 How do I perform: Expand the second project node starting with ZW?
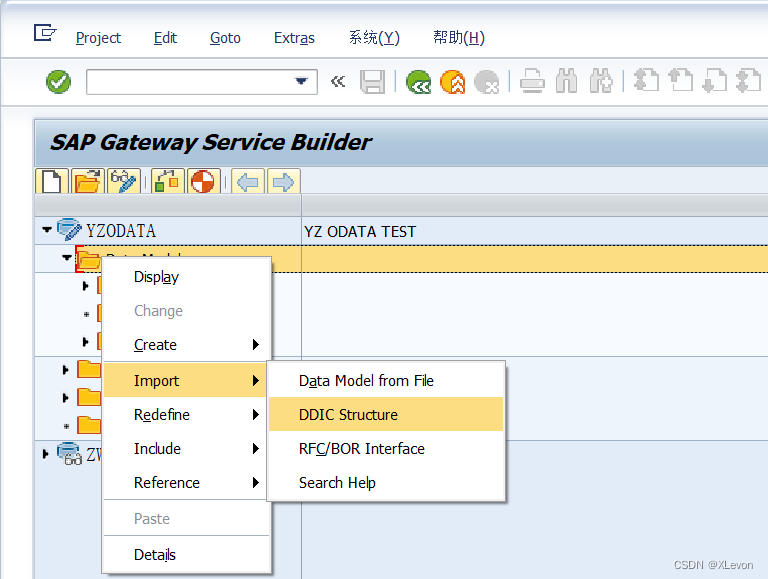click(46, 454)
